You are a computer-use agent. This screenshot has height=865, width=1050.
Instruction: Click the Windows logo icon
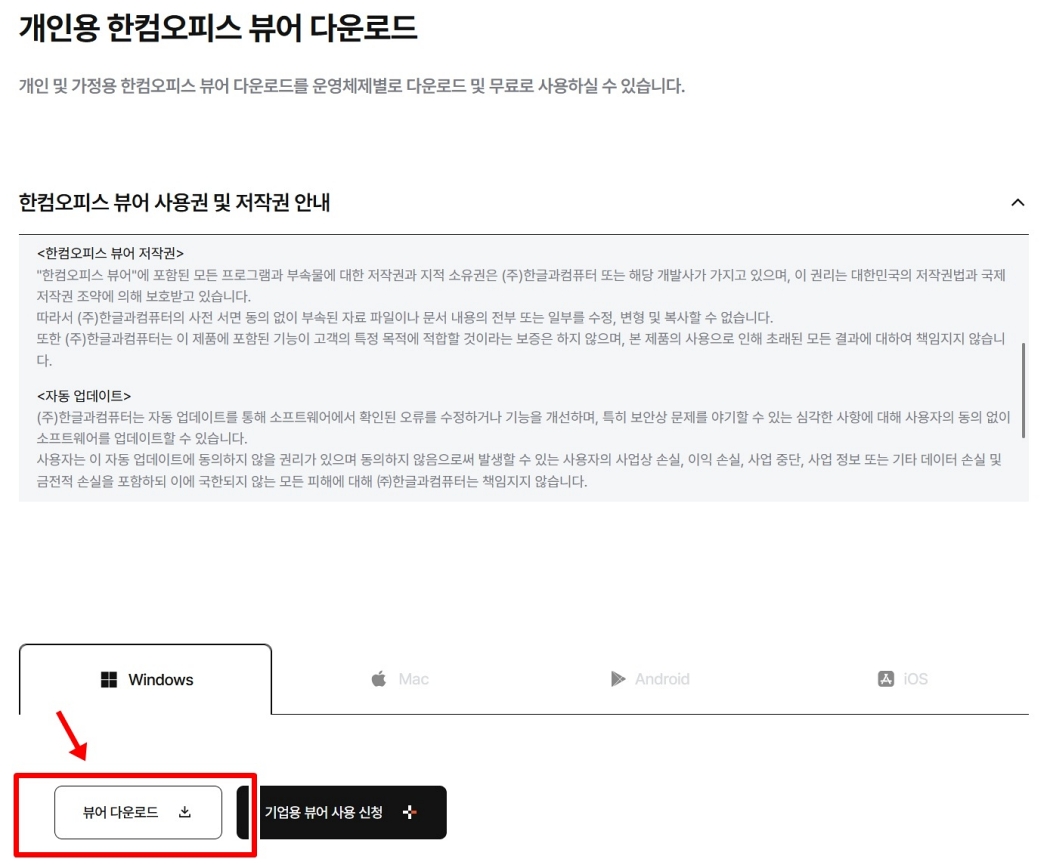click(108, 680)
